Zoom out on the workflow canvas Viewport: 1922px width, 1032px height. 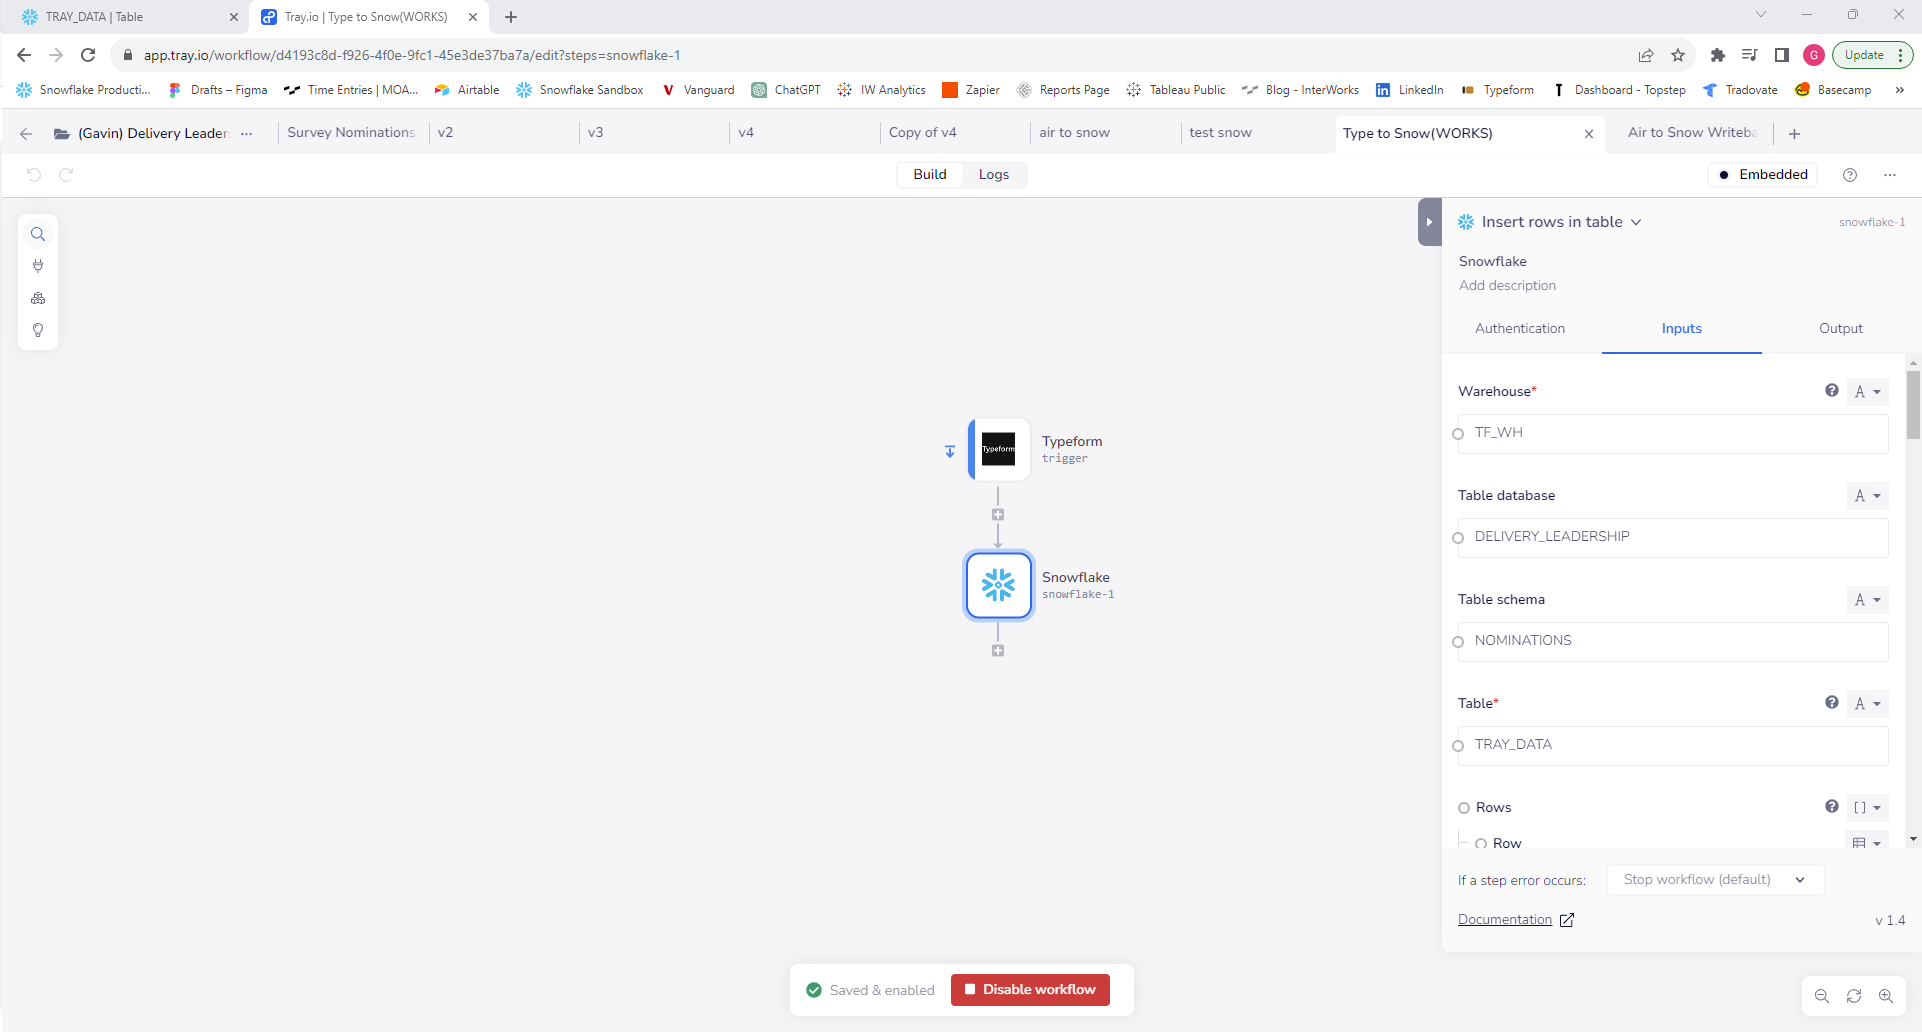pyautogui.click(x=1822, y=996)
